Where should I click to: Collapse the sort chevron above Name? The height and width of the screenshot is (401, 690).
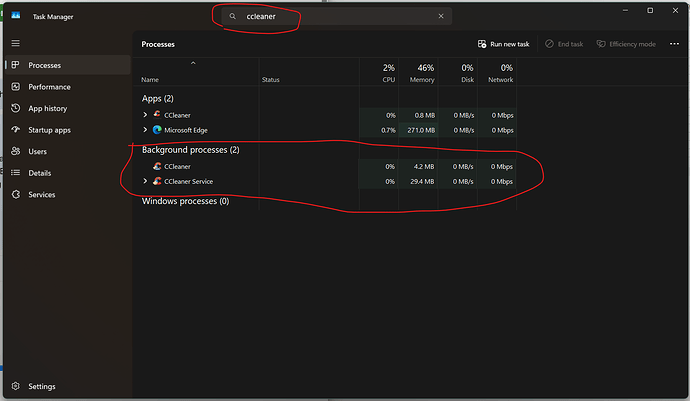[193, 63]
